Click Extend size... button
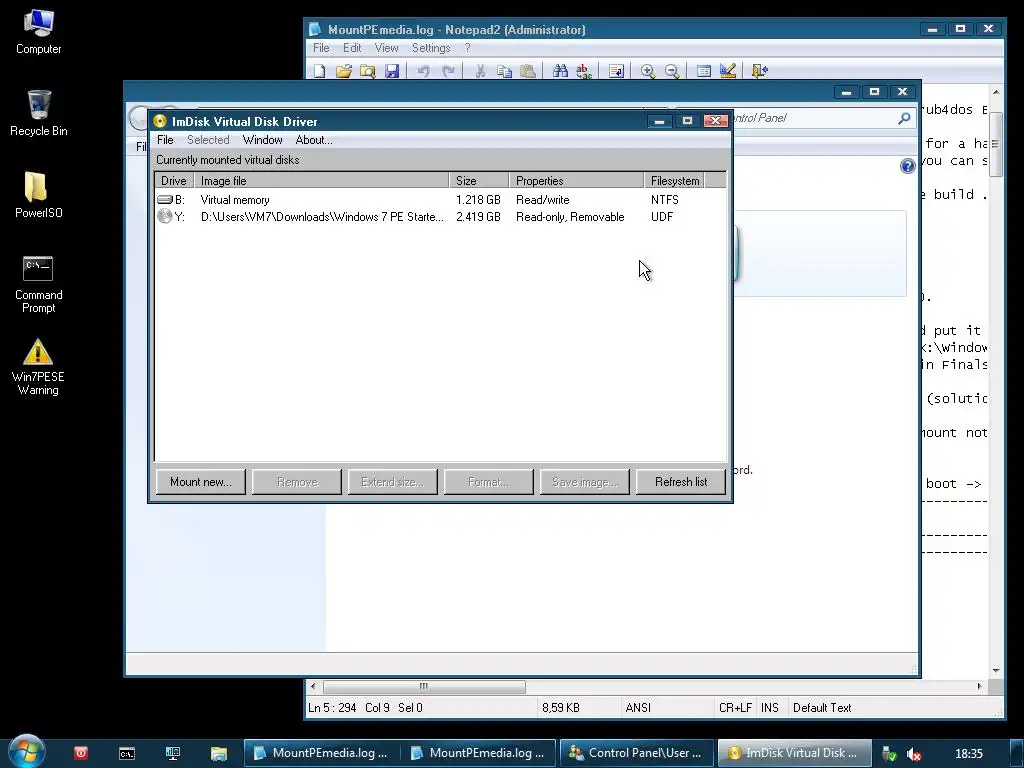The height and width of the screenshot is (768, 1024). coord(392,482)
